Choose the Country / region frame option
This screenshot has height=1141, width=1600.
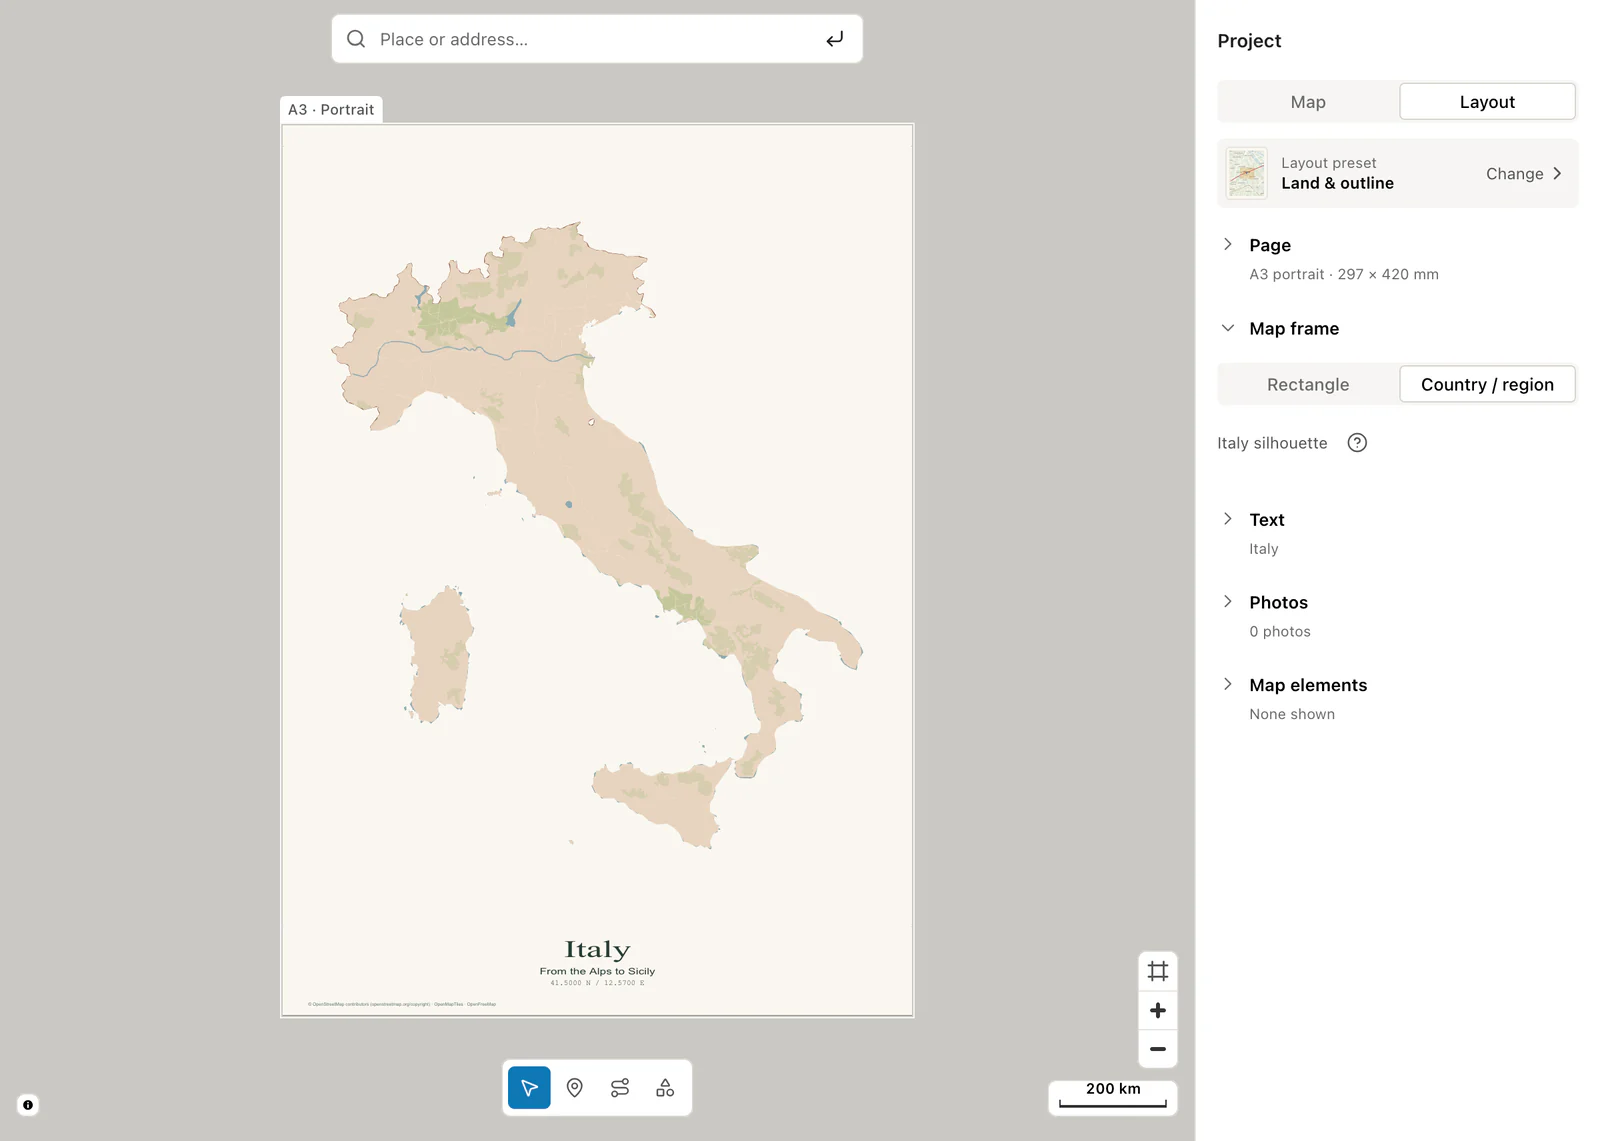click(x=1487, y=385)
